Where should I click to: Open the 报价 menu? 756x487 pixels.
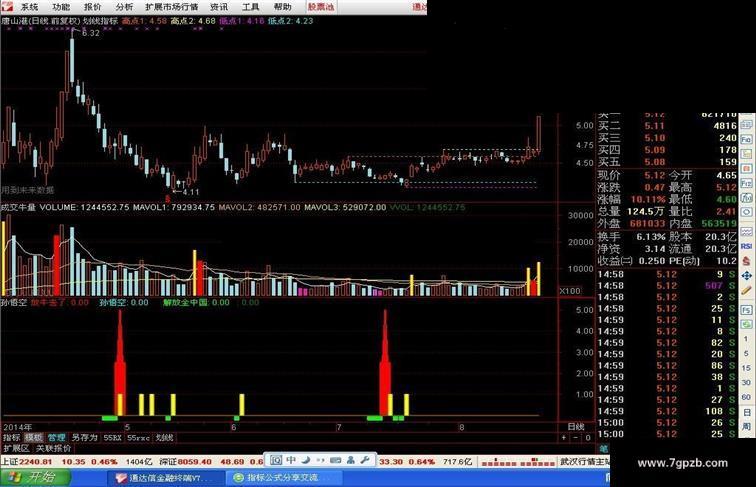click(93, 7)
